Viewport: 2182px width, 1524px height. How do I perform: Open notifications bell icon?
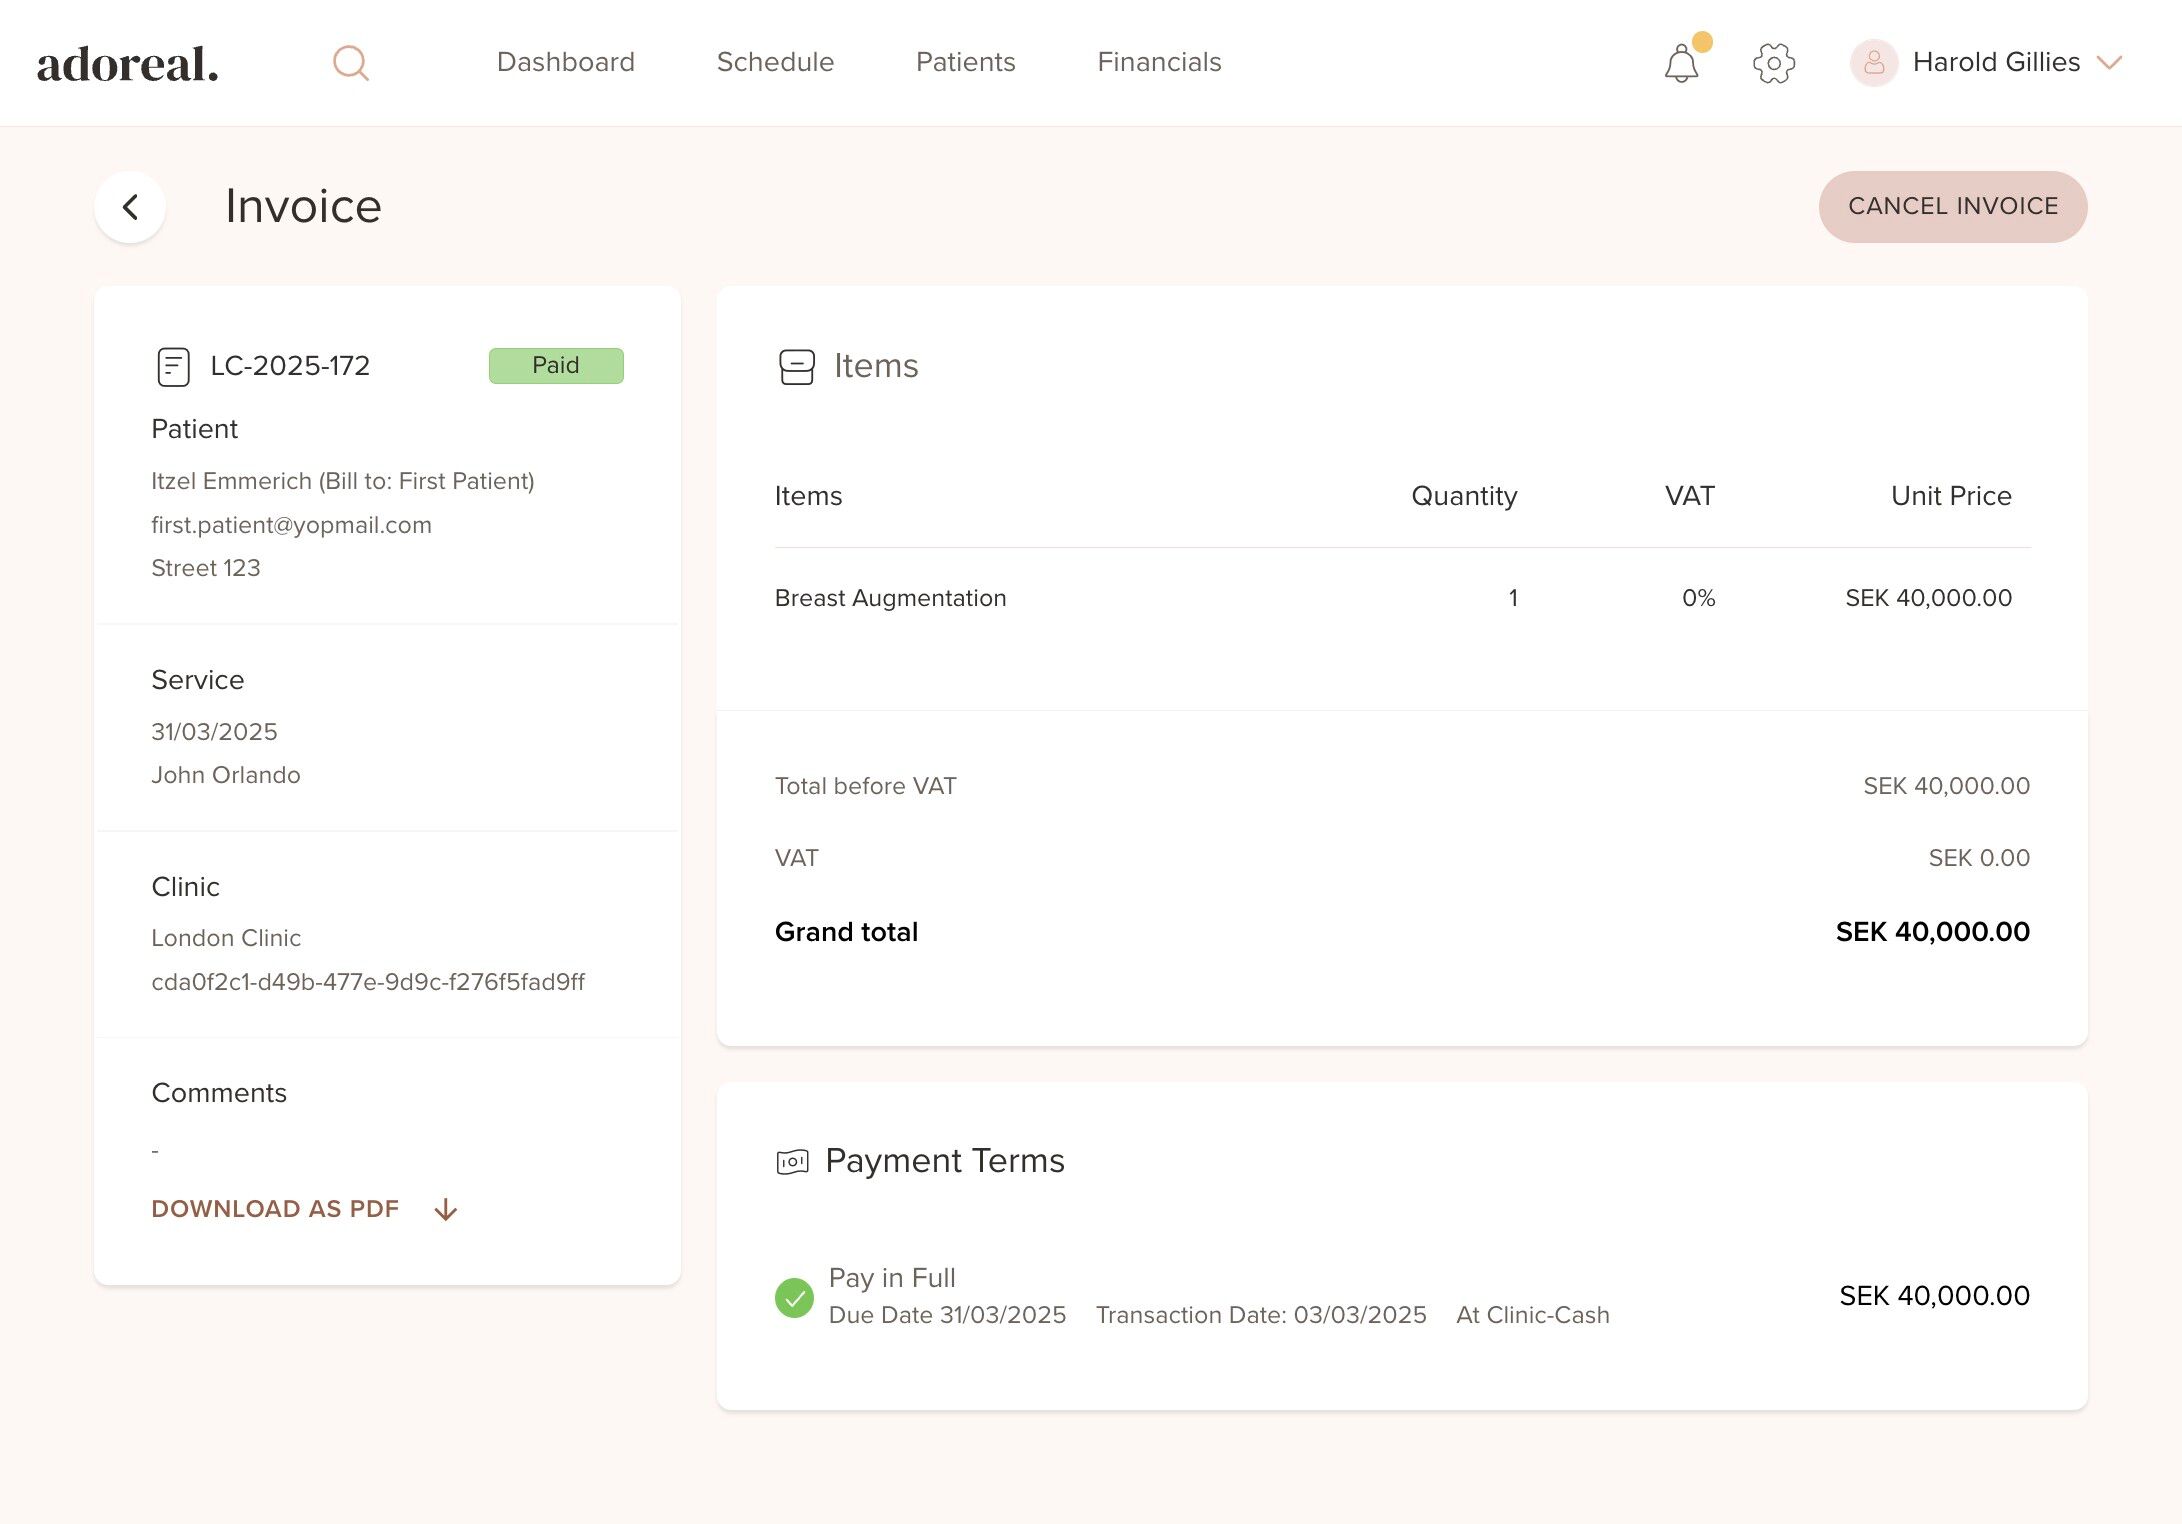coord(1681,64)
